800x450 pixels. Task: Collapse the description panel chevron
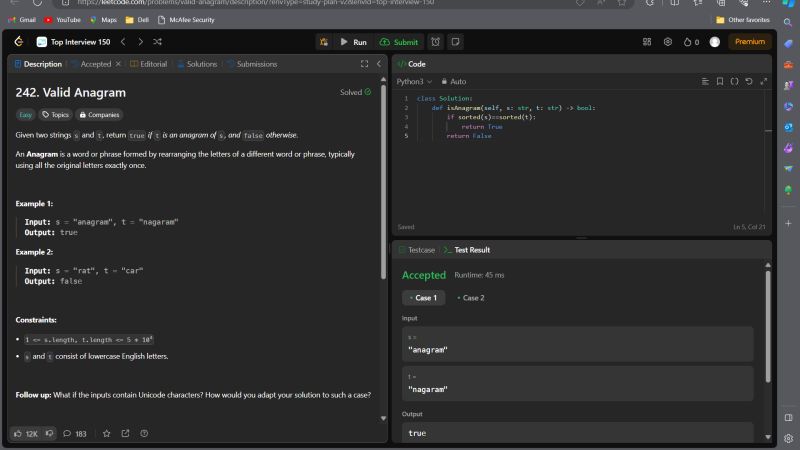pyautogui.click(x=379, y=64)
